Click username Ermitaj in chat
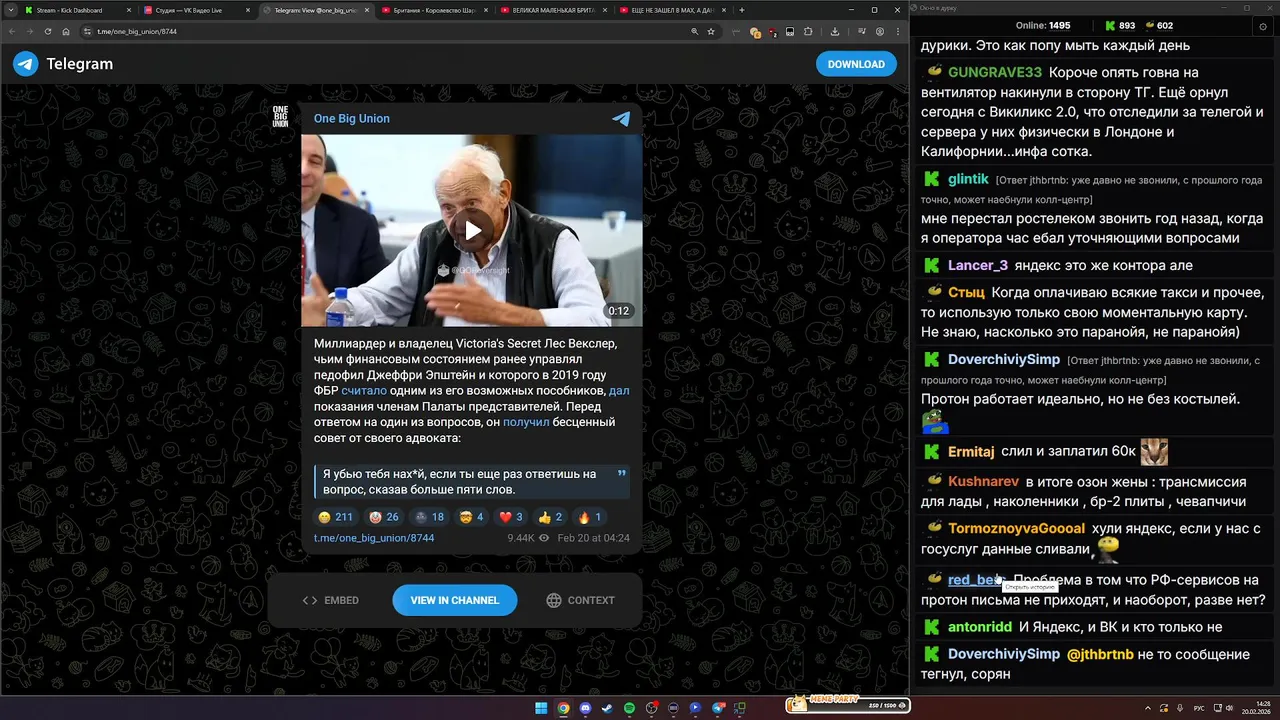The image size is (1280, 720). pyautogui.click(x=971, y=451)
